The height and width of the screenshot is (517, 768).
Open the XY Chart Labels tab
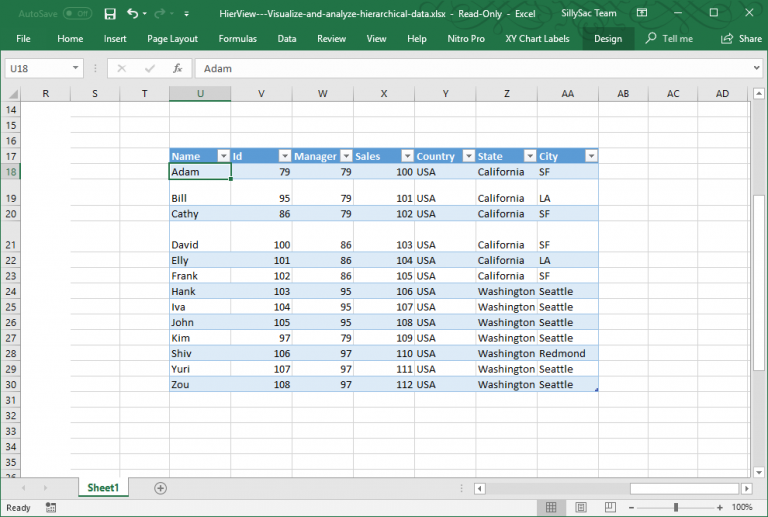537,38
